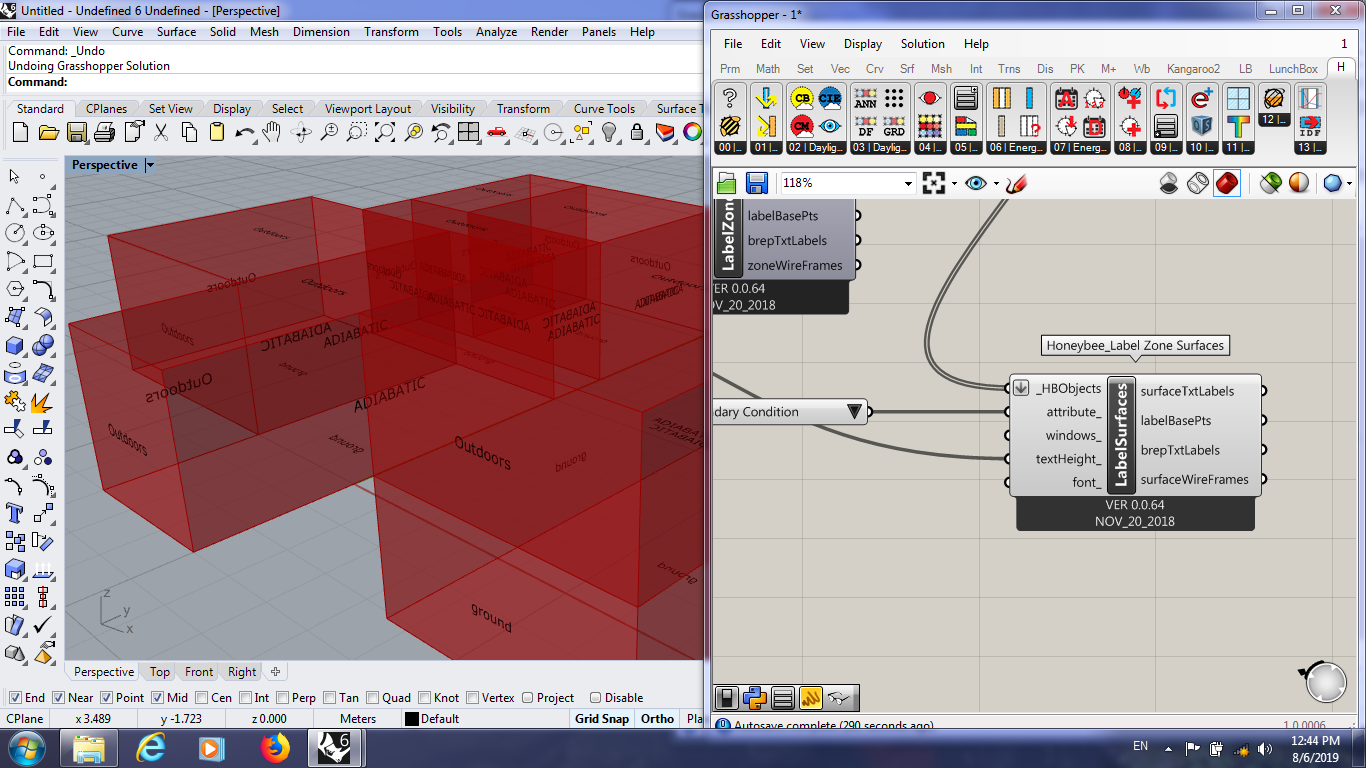The image size is (1366, 768).
Task: Open the Analyze menu in Rhino
Action: click(x=496, y=32)
